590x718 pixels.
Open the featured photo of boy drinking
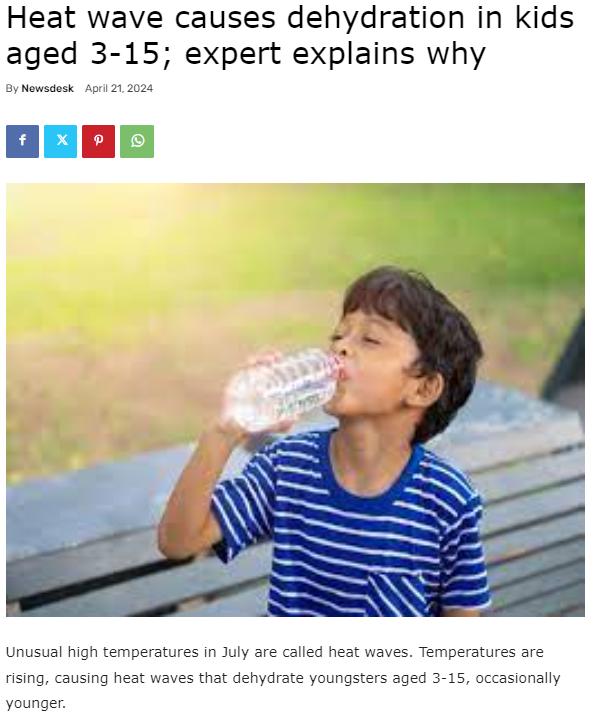[x=295, y=400]
